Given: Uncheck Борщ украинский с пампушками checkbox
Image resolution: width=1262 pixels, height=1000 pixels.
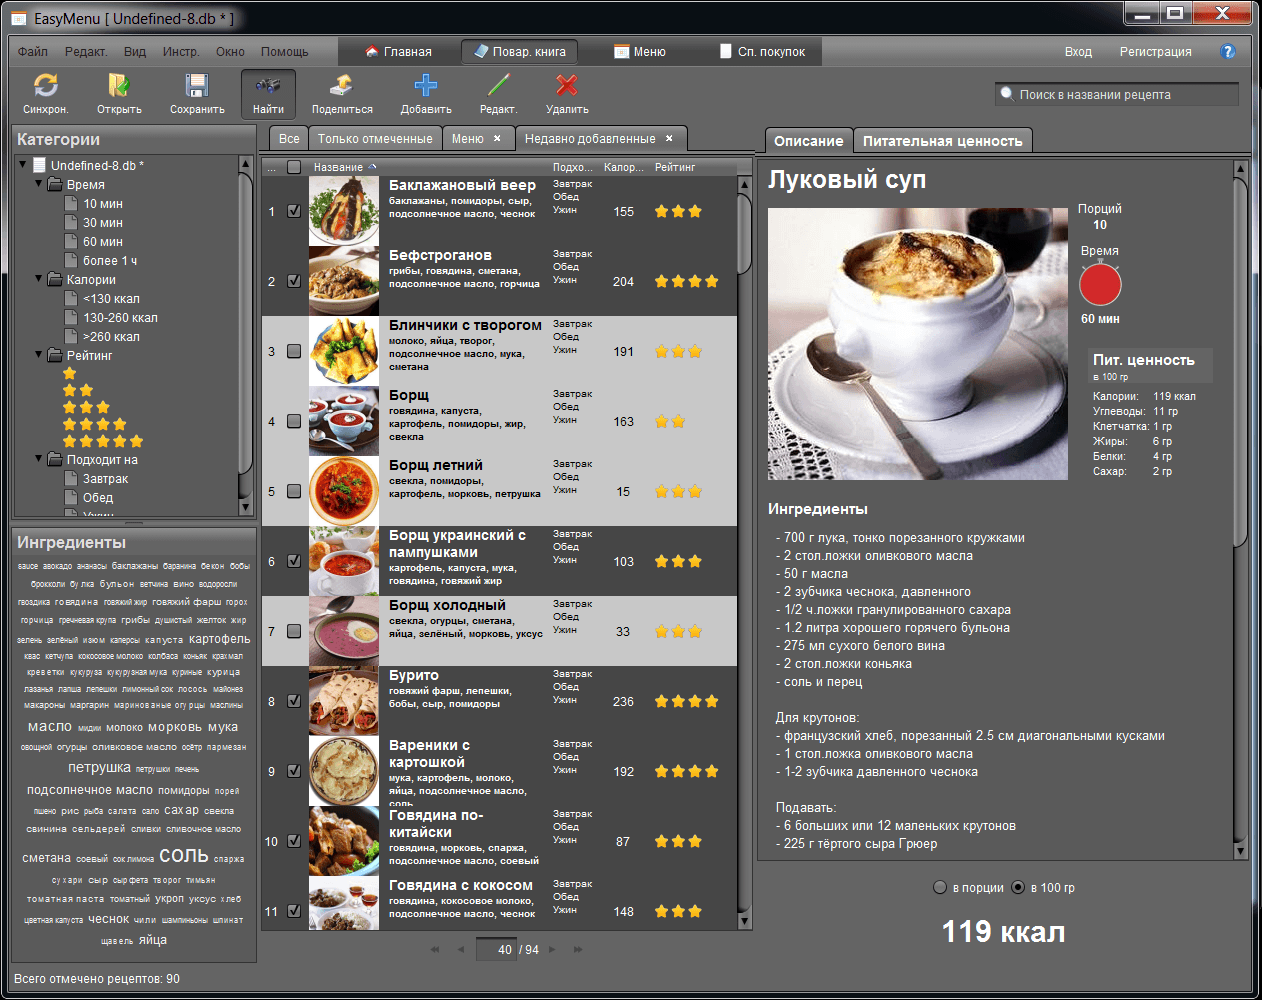Looking at the screenshot, I should (x=294, y=561).
